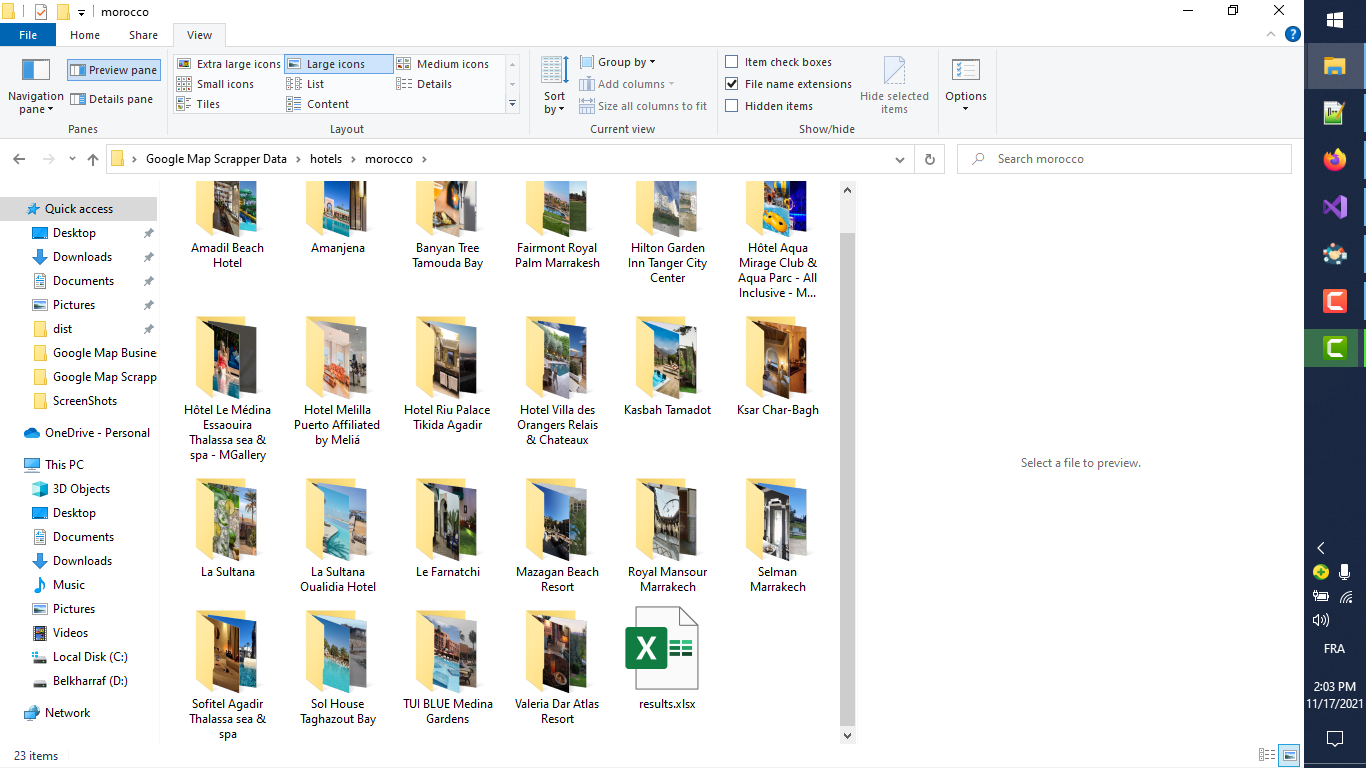Select the Kasbah Tamadot folder

click(x=668, y=367)
